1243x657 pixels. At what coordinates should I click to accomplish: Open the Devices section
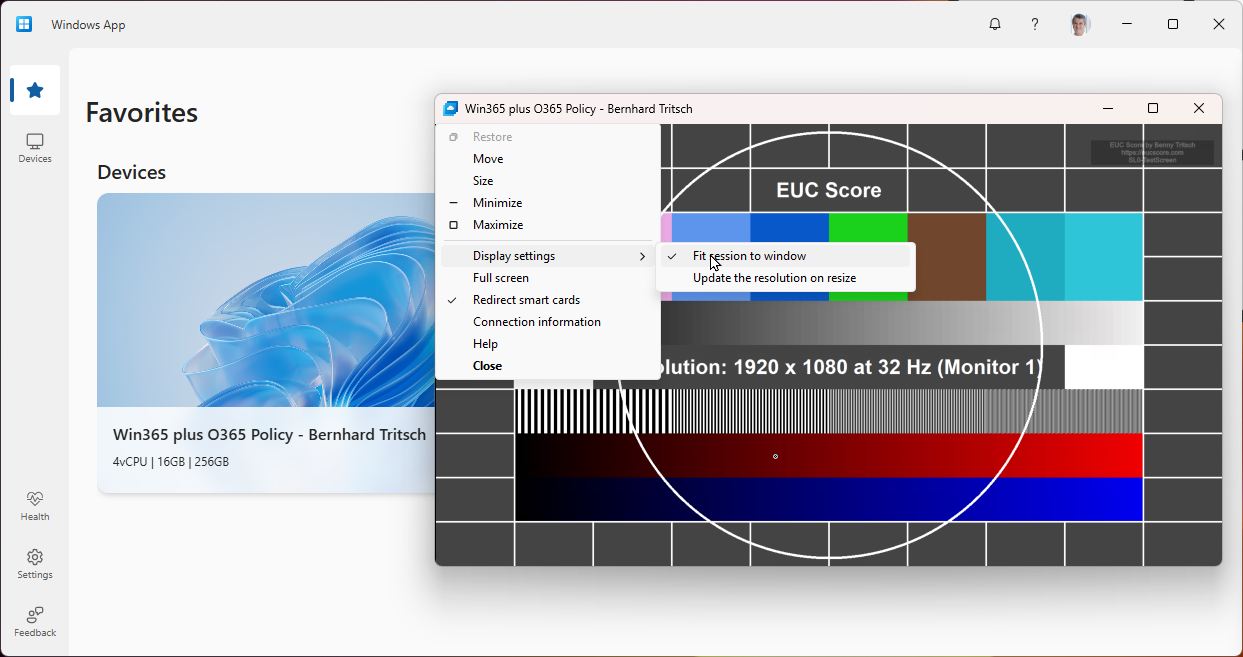(34, 148)
